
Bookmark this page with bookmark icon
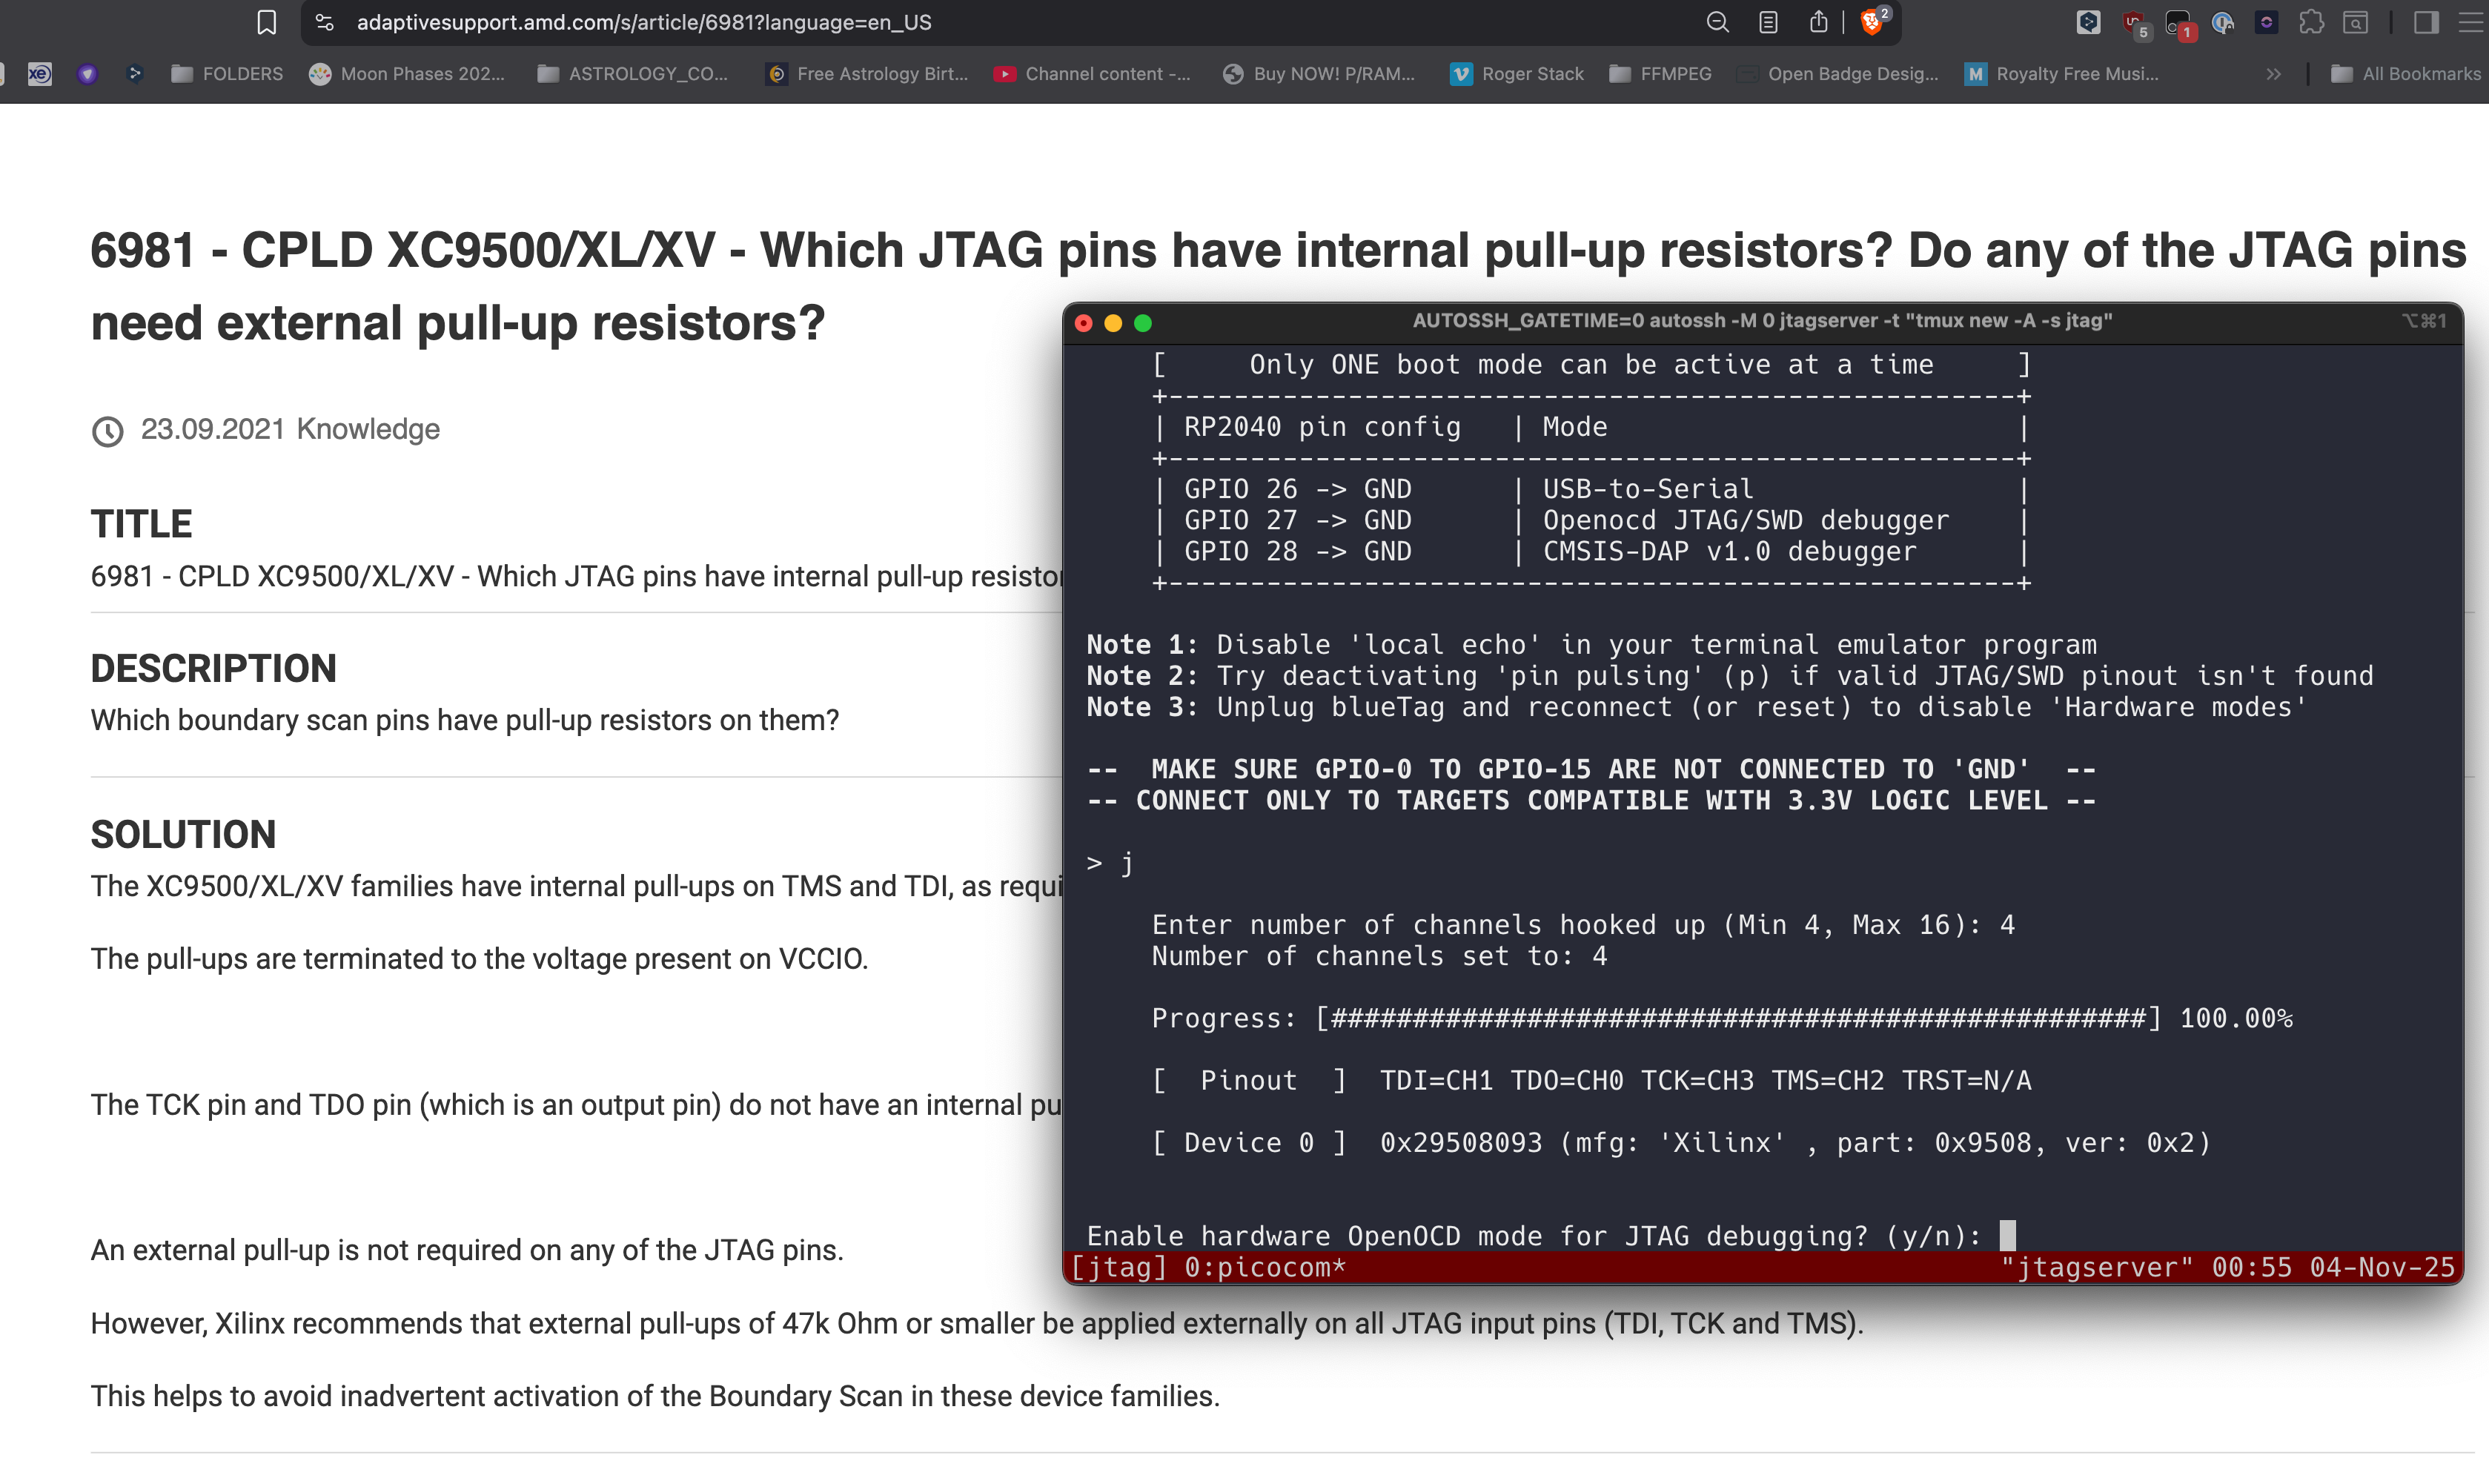click(266, 22)
